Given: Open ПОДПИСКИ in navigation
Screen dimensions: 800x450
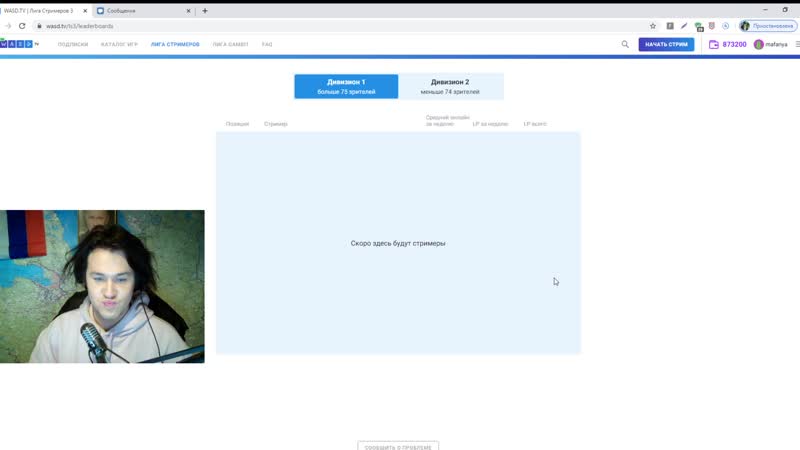Looking at the screenshot, I should click(x=73, y=44).
